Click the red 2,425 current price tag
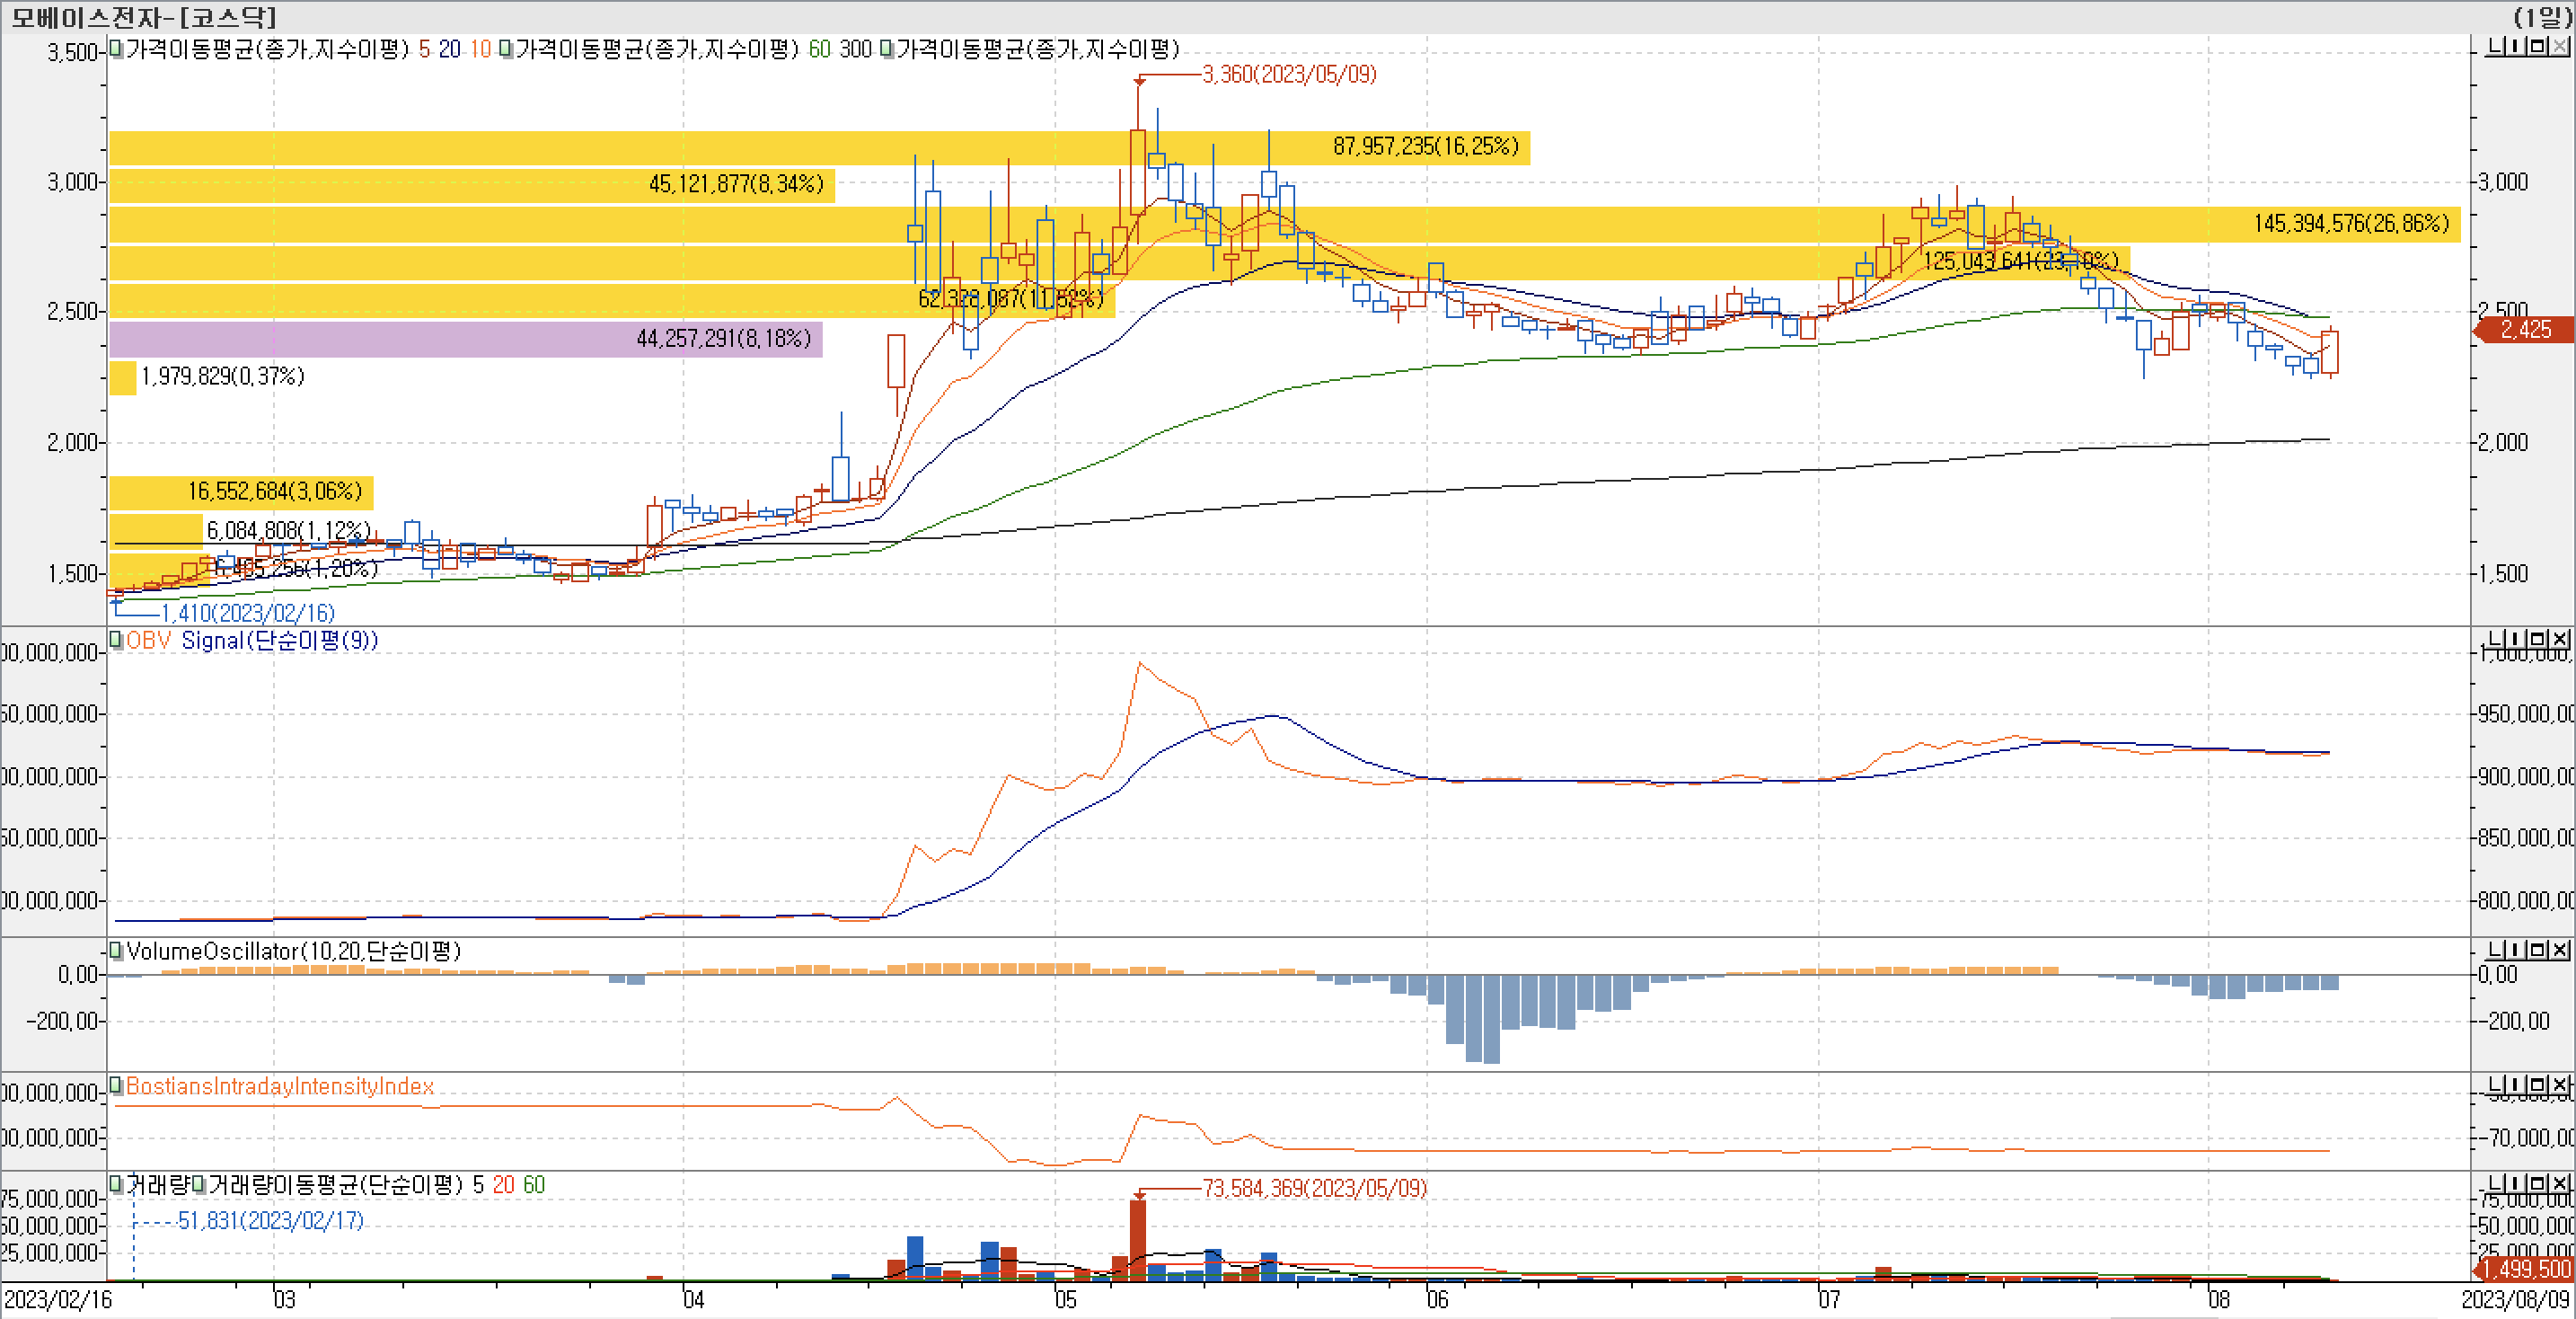 tap(2525, 330)
